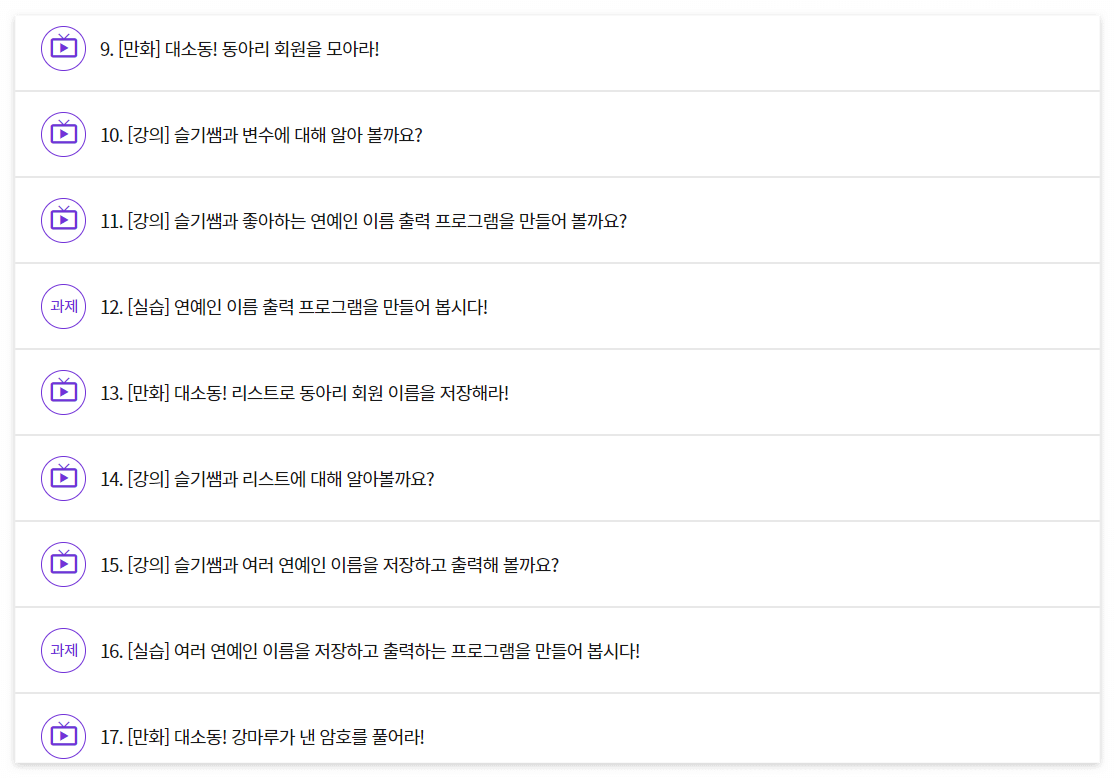This screenshot has width=1115, height=778.
Task: Click the 과제 assignment badge for lesson 12
Action: click(62, 306)
